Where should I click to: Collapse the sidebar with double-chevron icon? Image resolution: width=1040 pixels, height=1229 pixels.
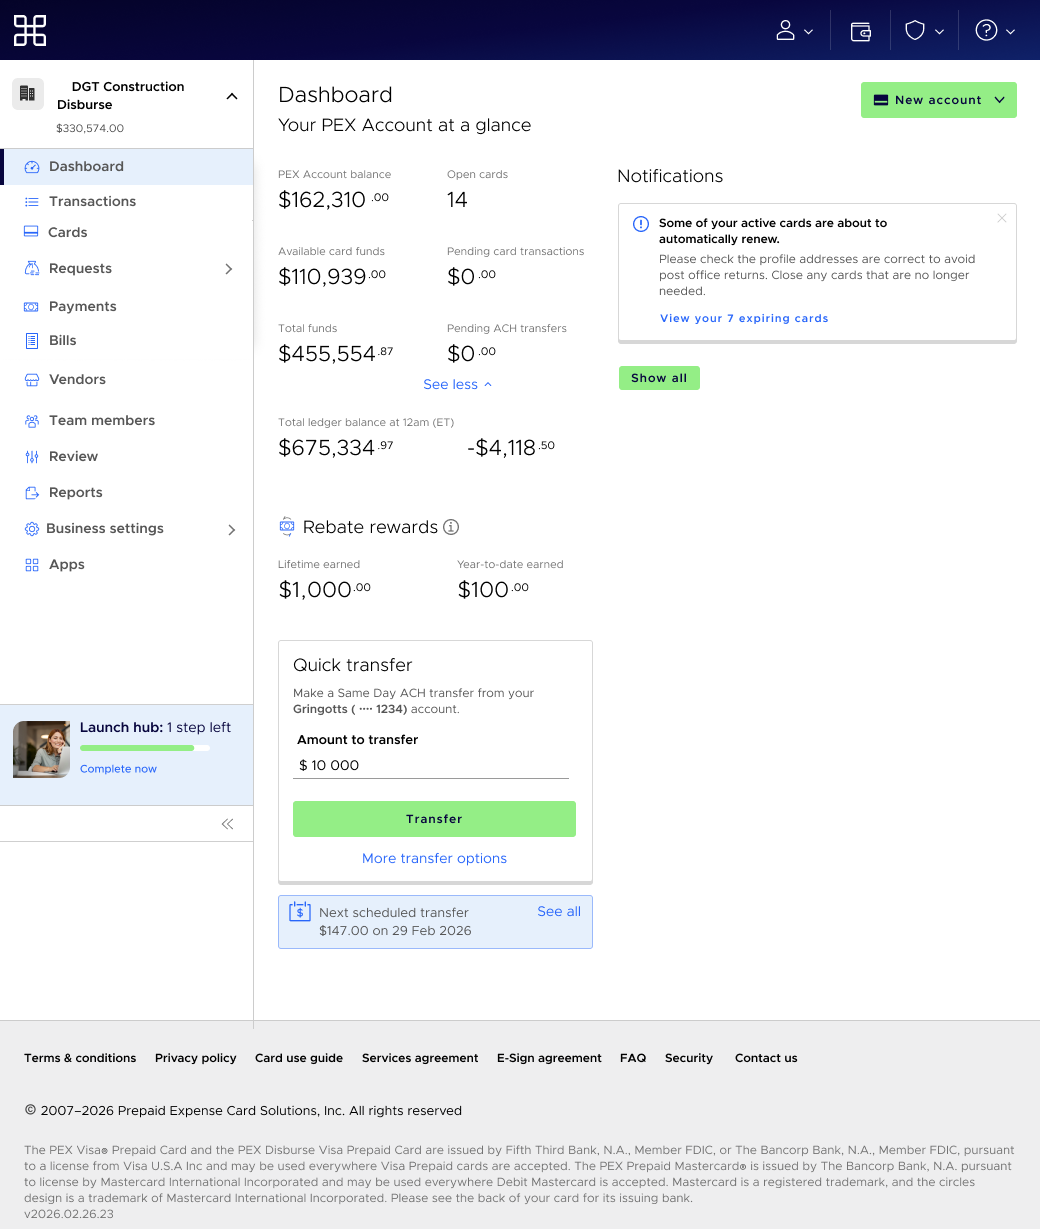coord(227,824)
